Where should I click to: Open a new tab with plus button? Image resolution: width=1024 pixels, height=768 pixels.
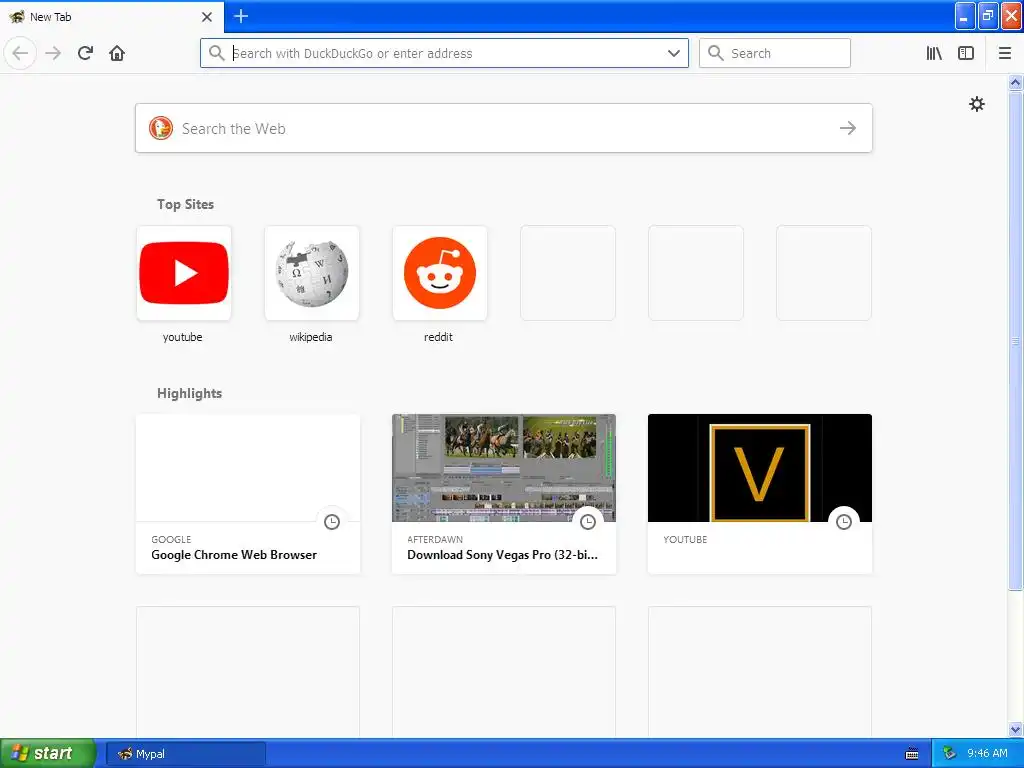pos(240,16)
